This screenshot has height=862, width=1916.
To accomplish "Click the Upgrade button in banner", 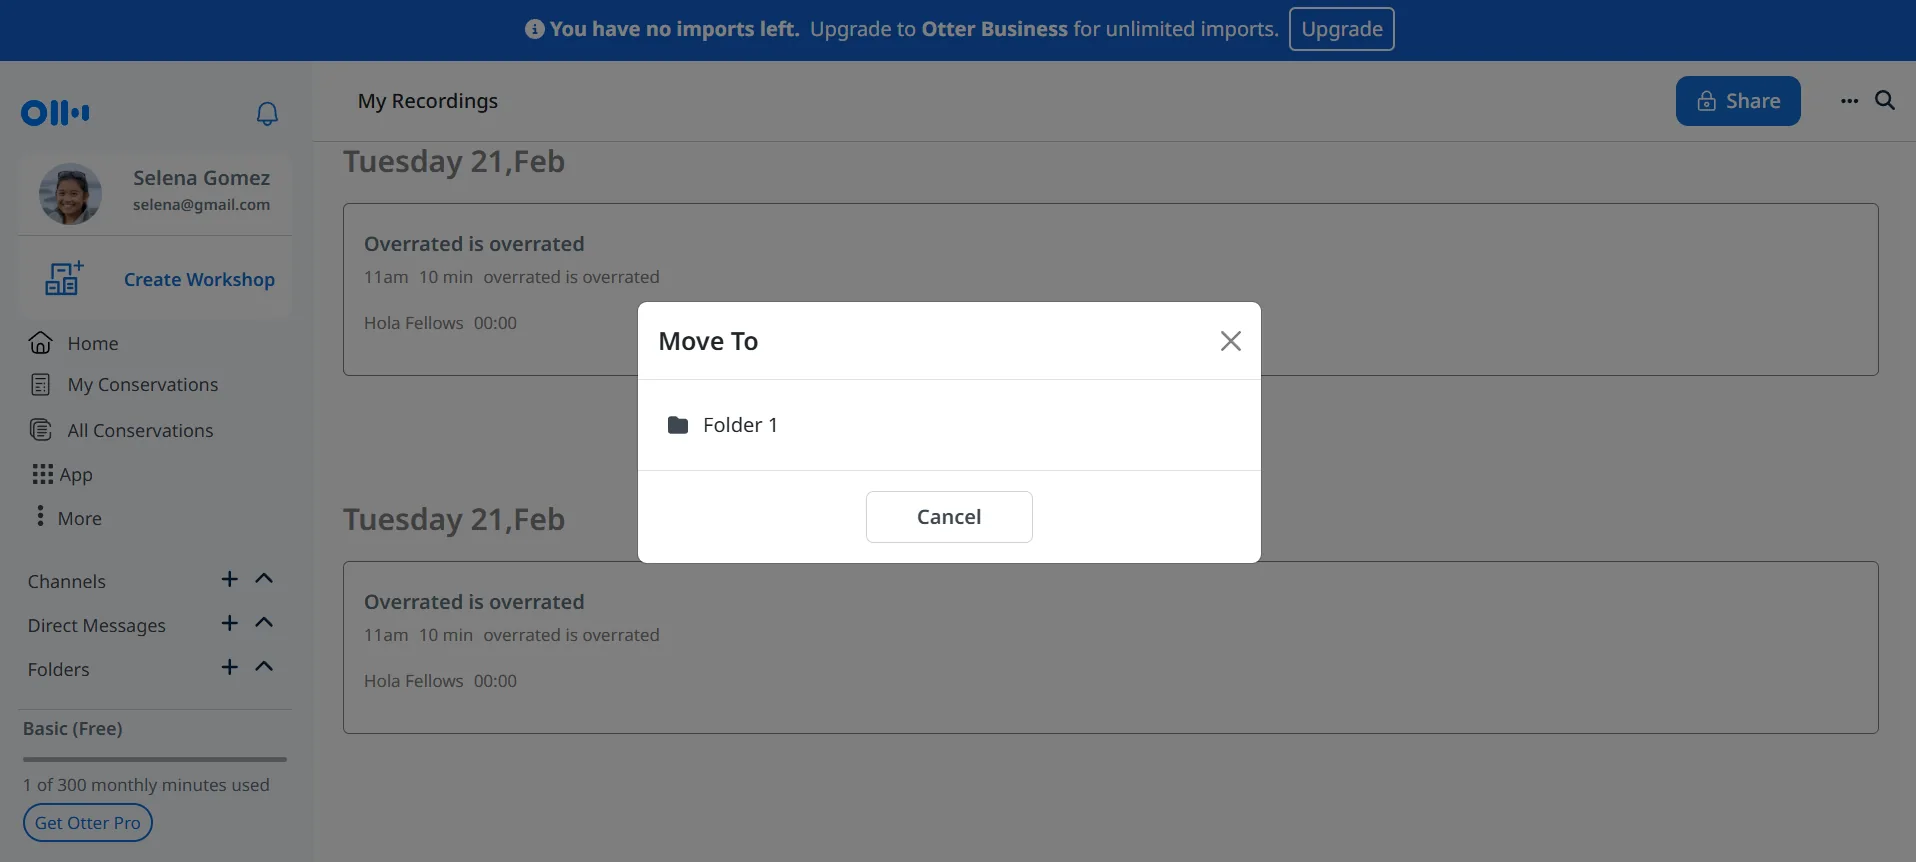I will click(1341, 29).
